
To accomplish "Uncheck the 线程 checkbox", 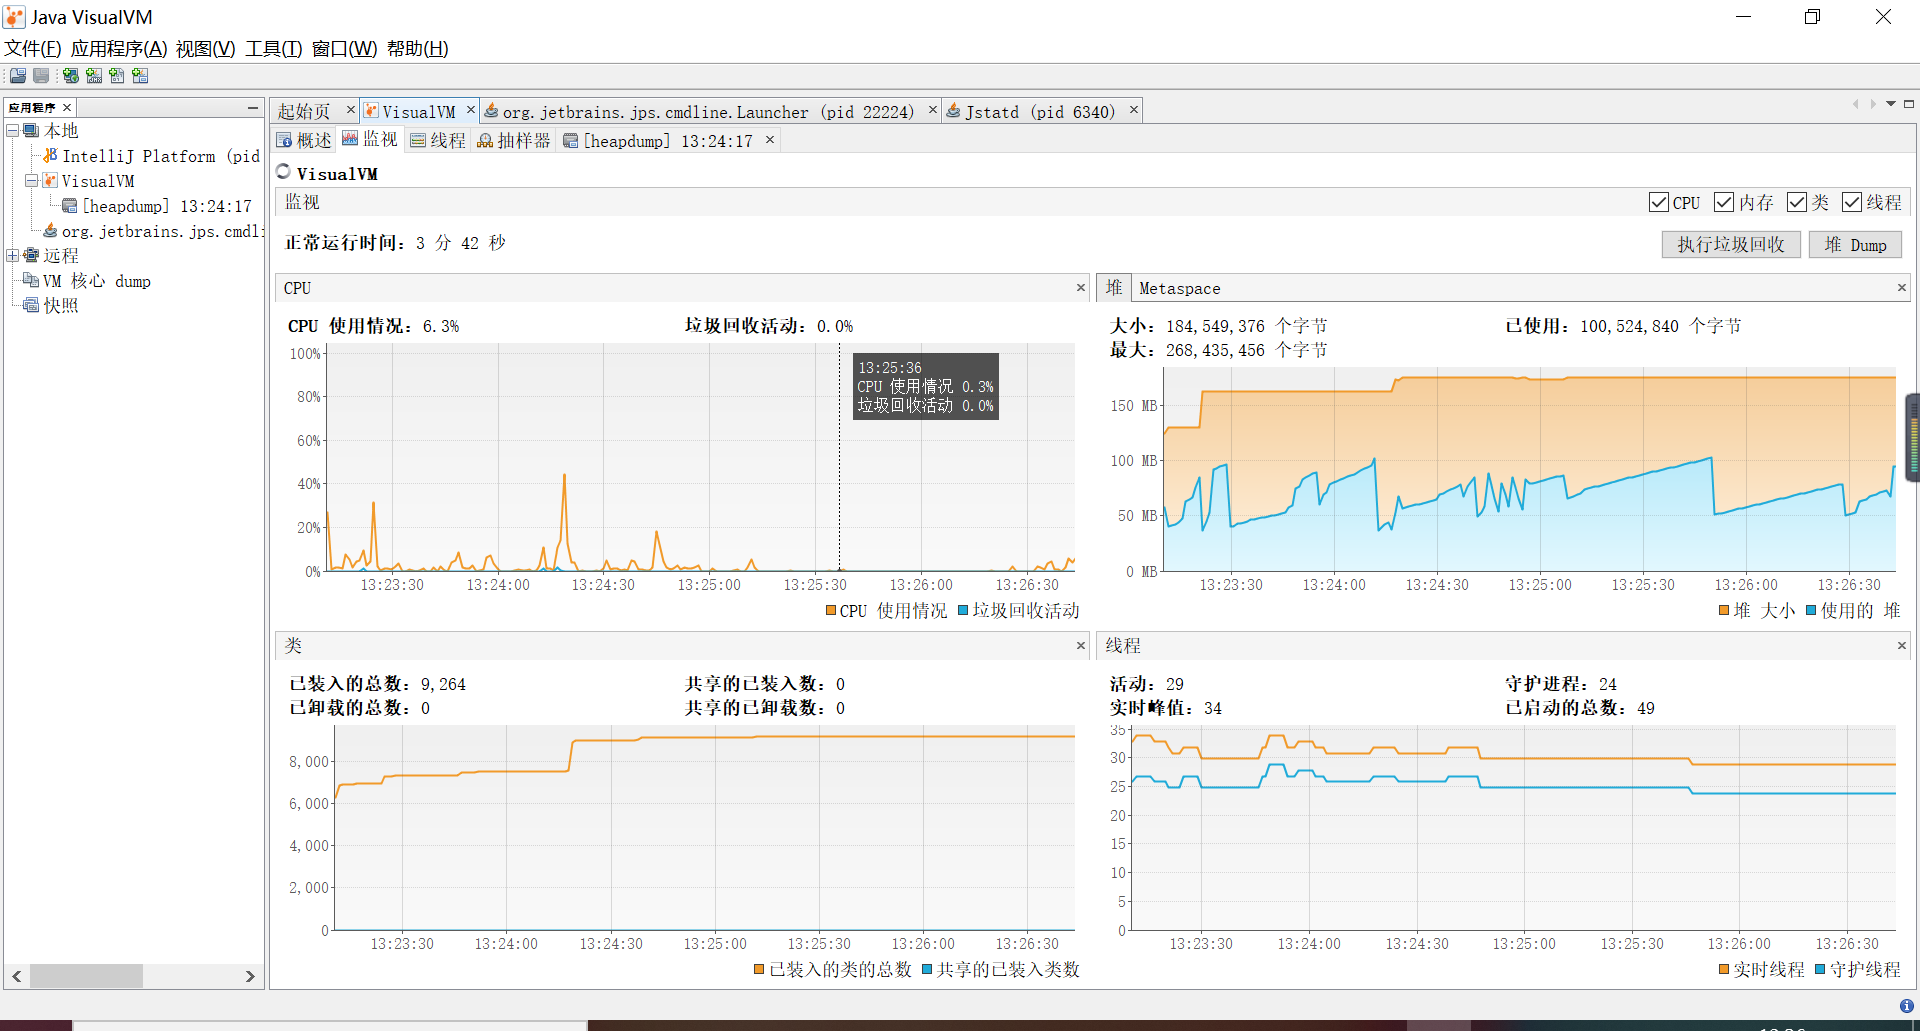I will click(1852, 202).
